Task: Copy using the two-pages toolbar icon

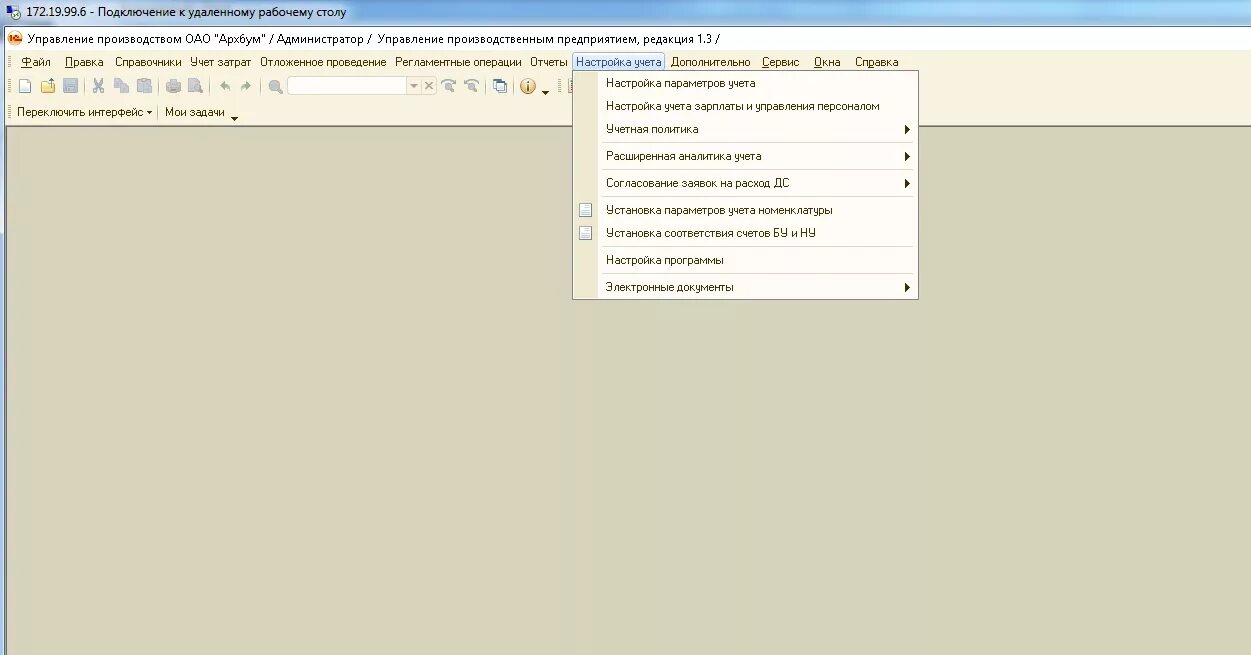Action: pos(121,86)
